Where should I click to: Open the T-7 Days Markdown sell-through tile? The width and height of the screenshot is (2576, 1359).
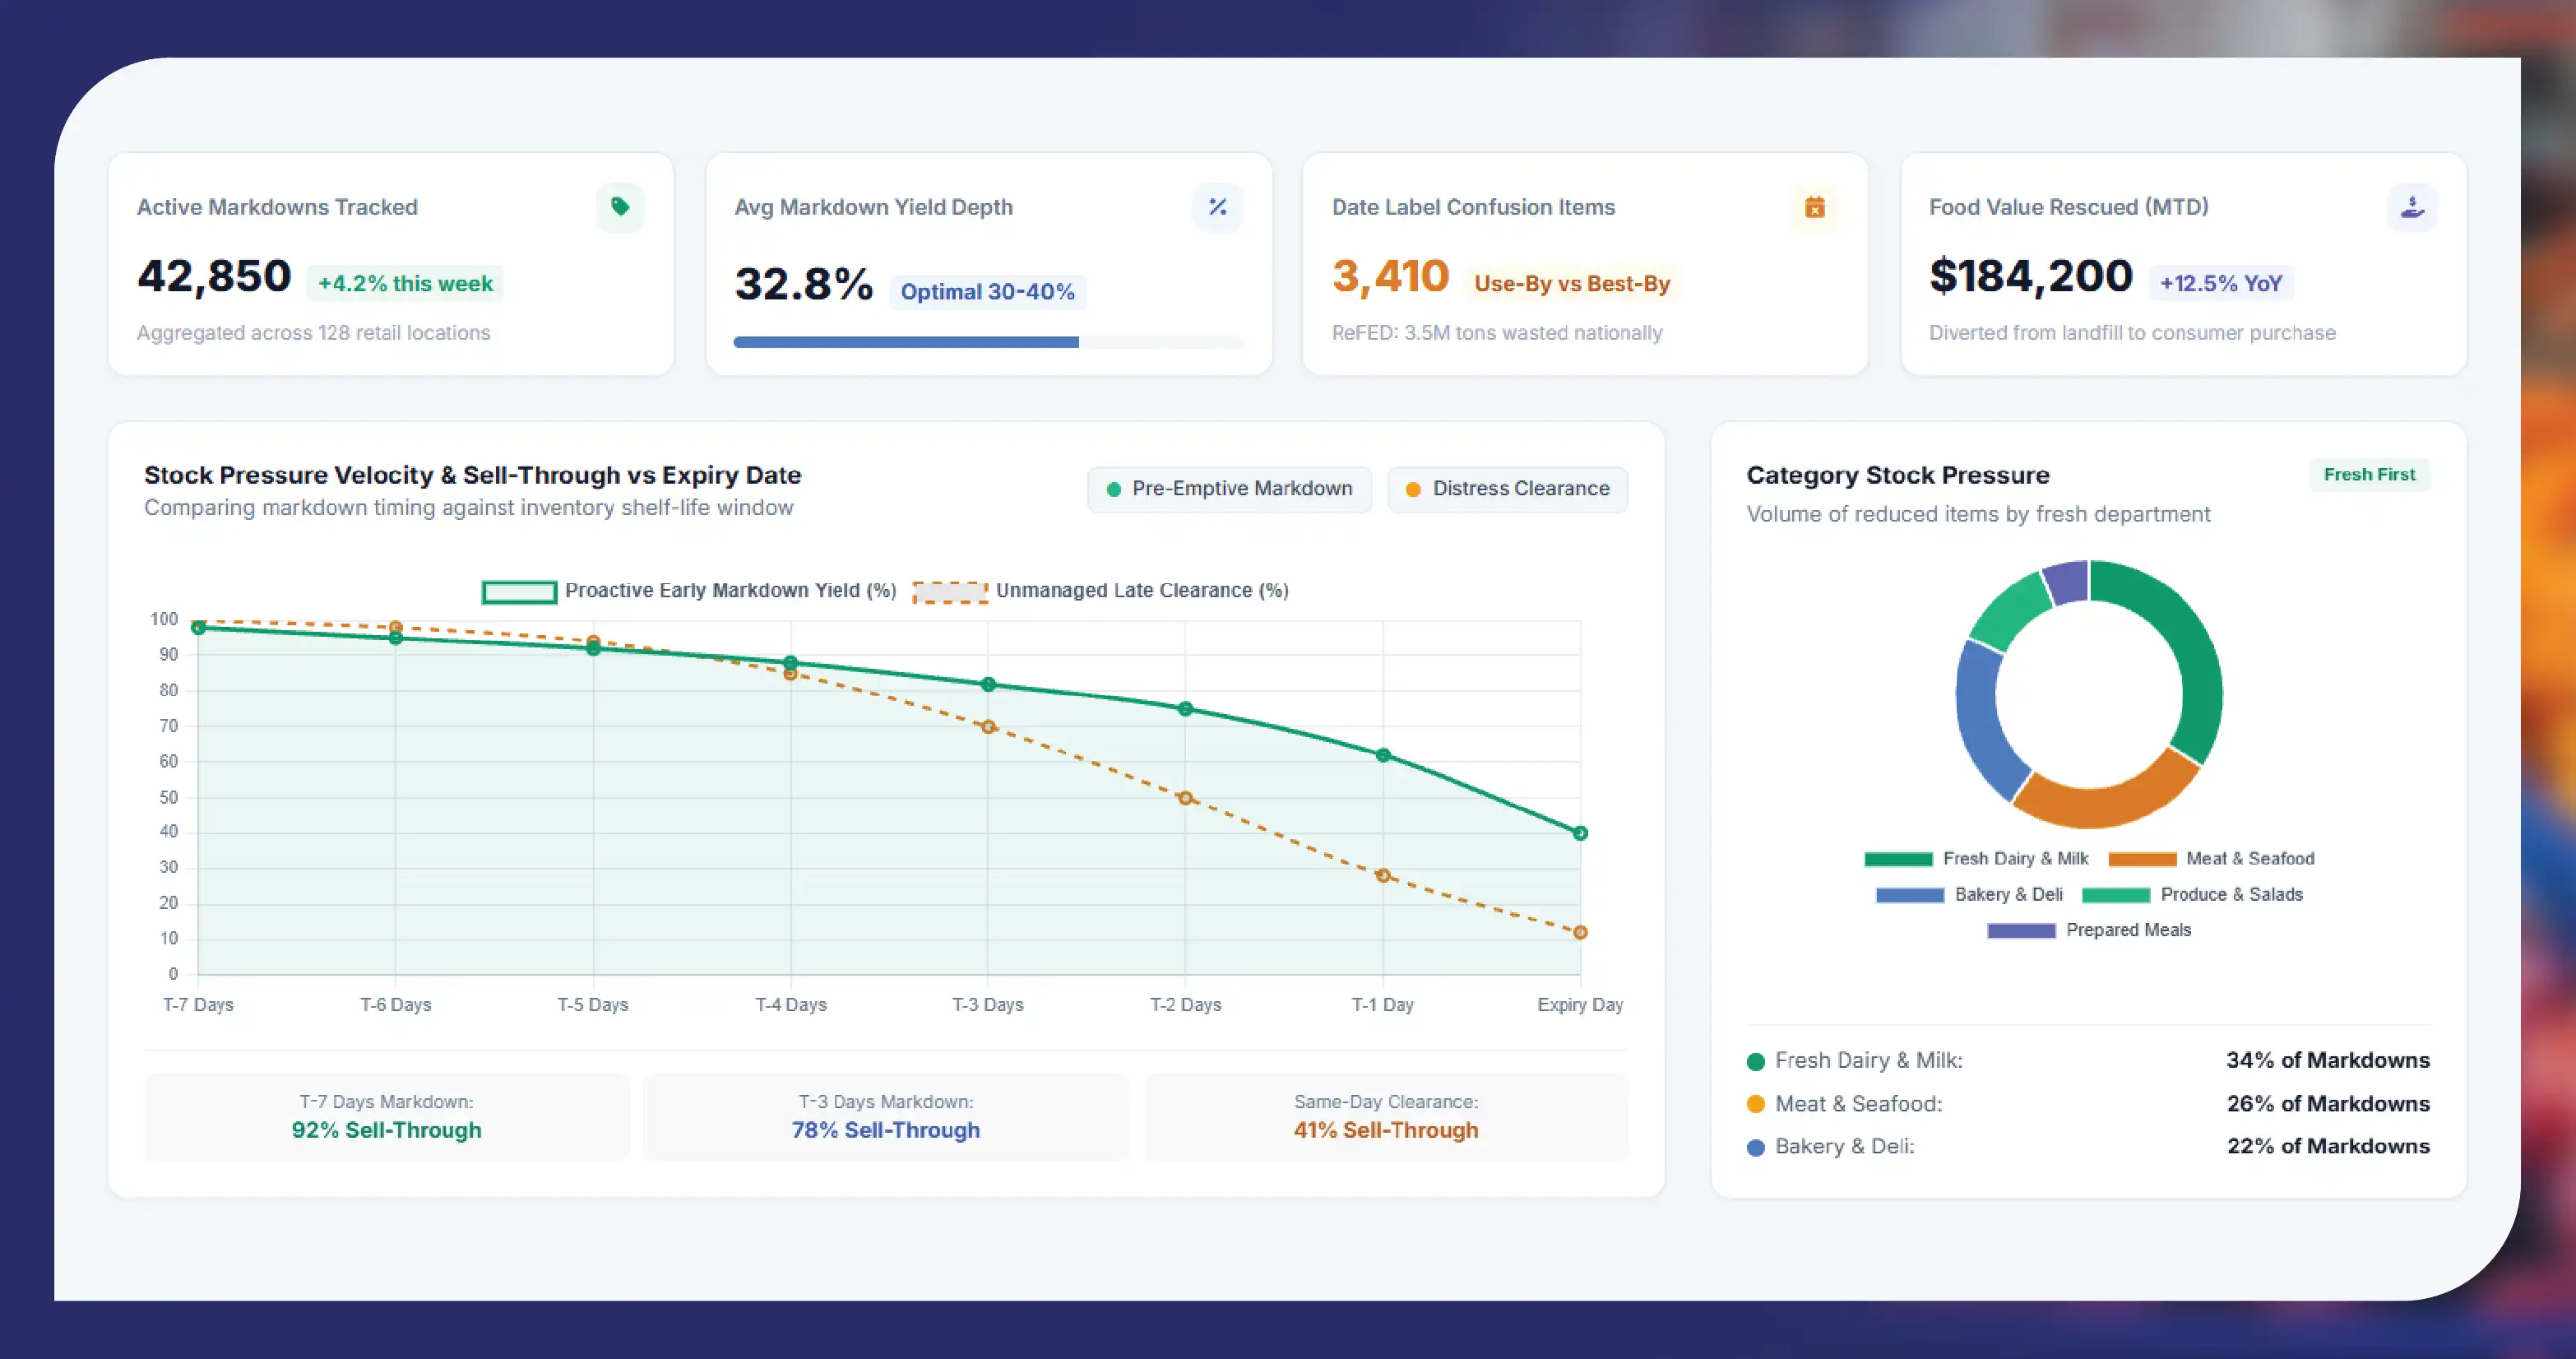point(387,1117)
